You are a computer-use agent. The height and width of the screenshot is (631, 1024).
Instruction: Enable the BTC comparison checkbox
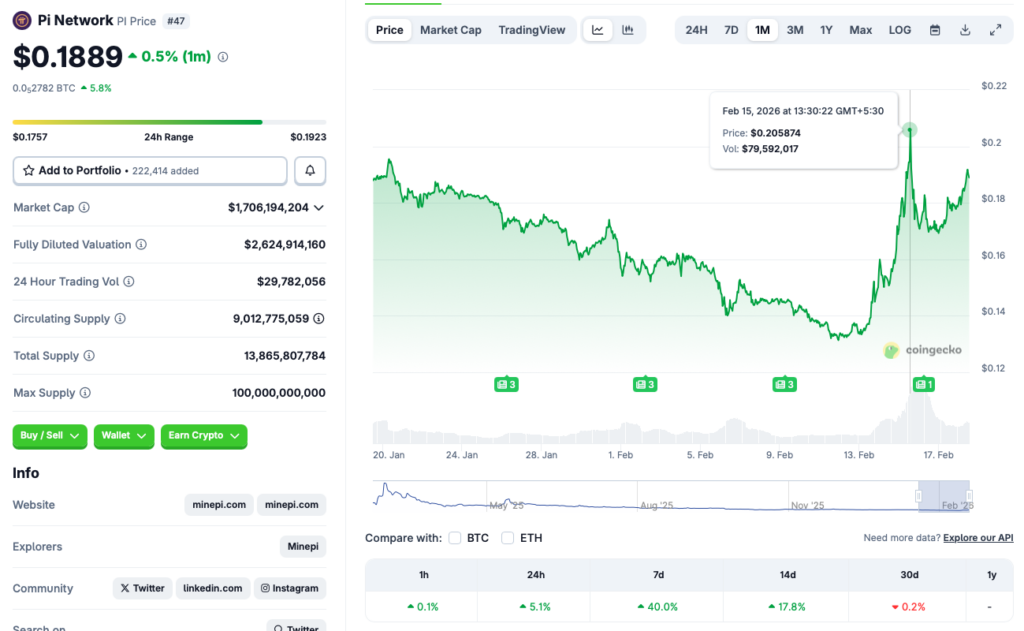click(454, 537)
